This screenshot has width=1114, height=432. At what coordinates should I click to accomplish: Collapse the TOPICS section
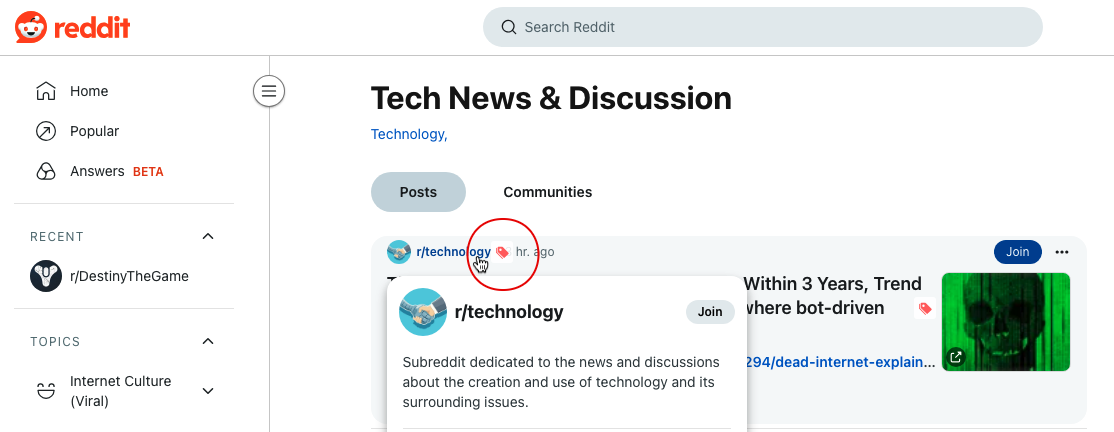[208, 342]
